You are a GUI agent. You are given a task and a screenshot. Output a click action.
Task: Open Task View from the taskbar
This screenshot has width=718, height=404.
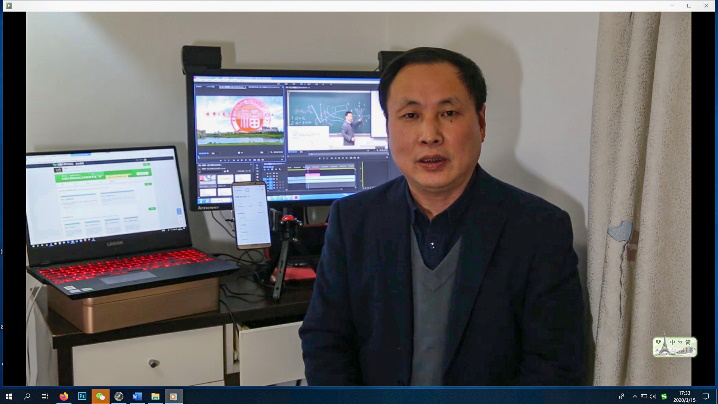point(45,396)
